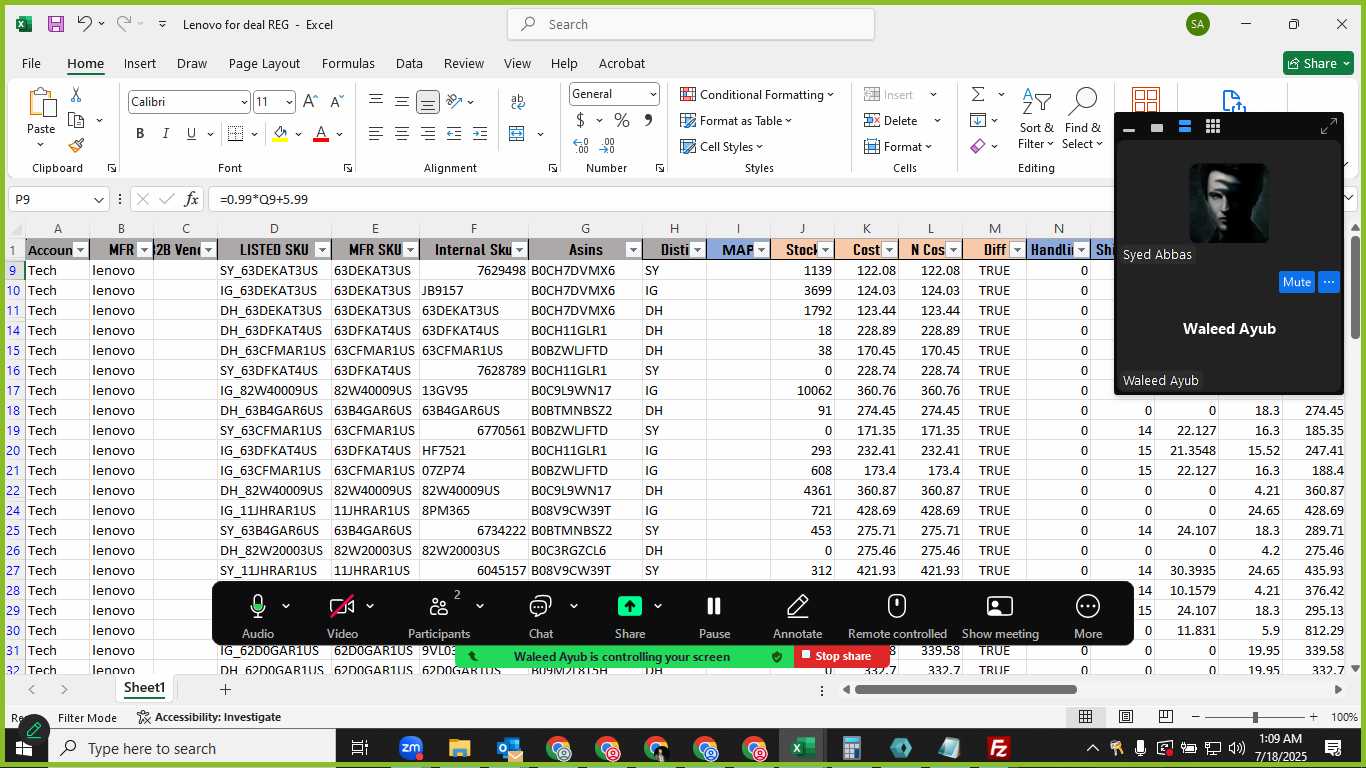Click the red Font Color swatch button
Image resolution: width=1366 pixels, height=768 pixels.
(321, 134)
